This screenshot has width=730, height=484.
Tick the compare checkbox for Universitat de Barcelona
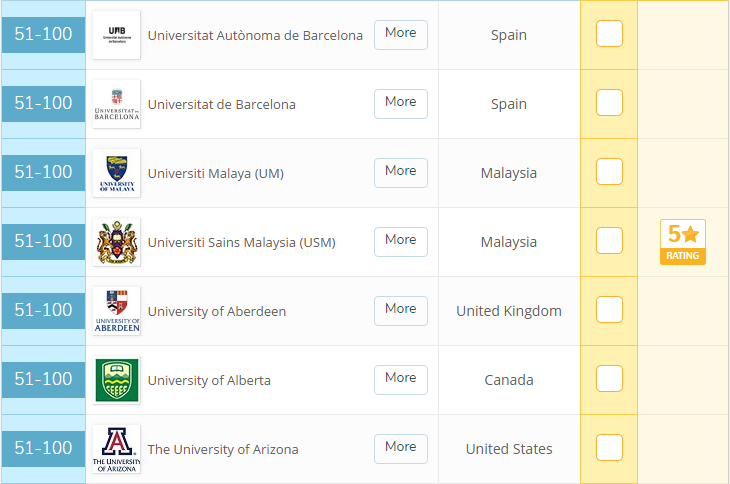pyautogui.click(x=609, y=103)
